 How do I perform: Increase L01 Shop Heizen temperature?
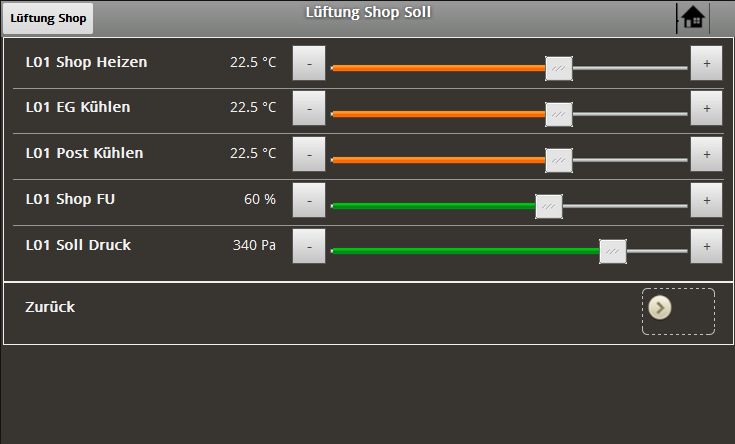click(x=706, y=63)
